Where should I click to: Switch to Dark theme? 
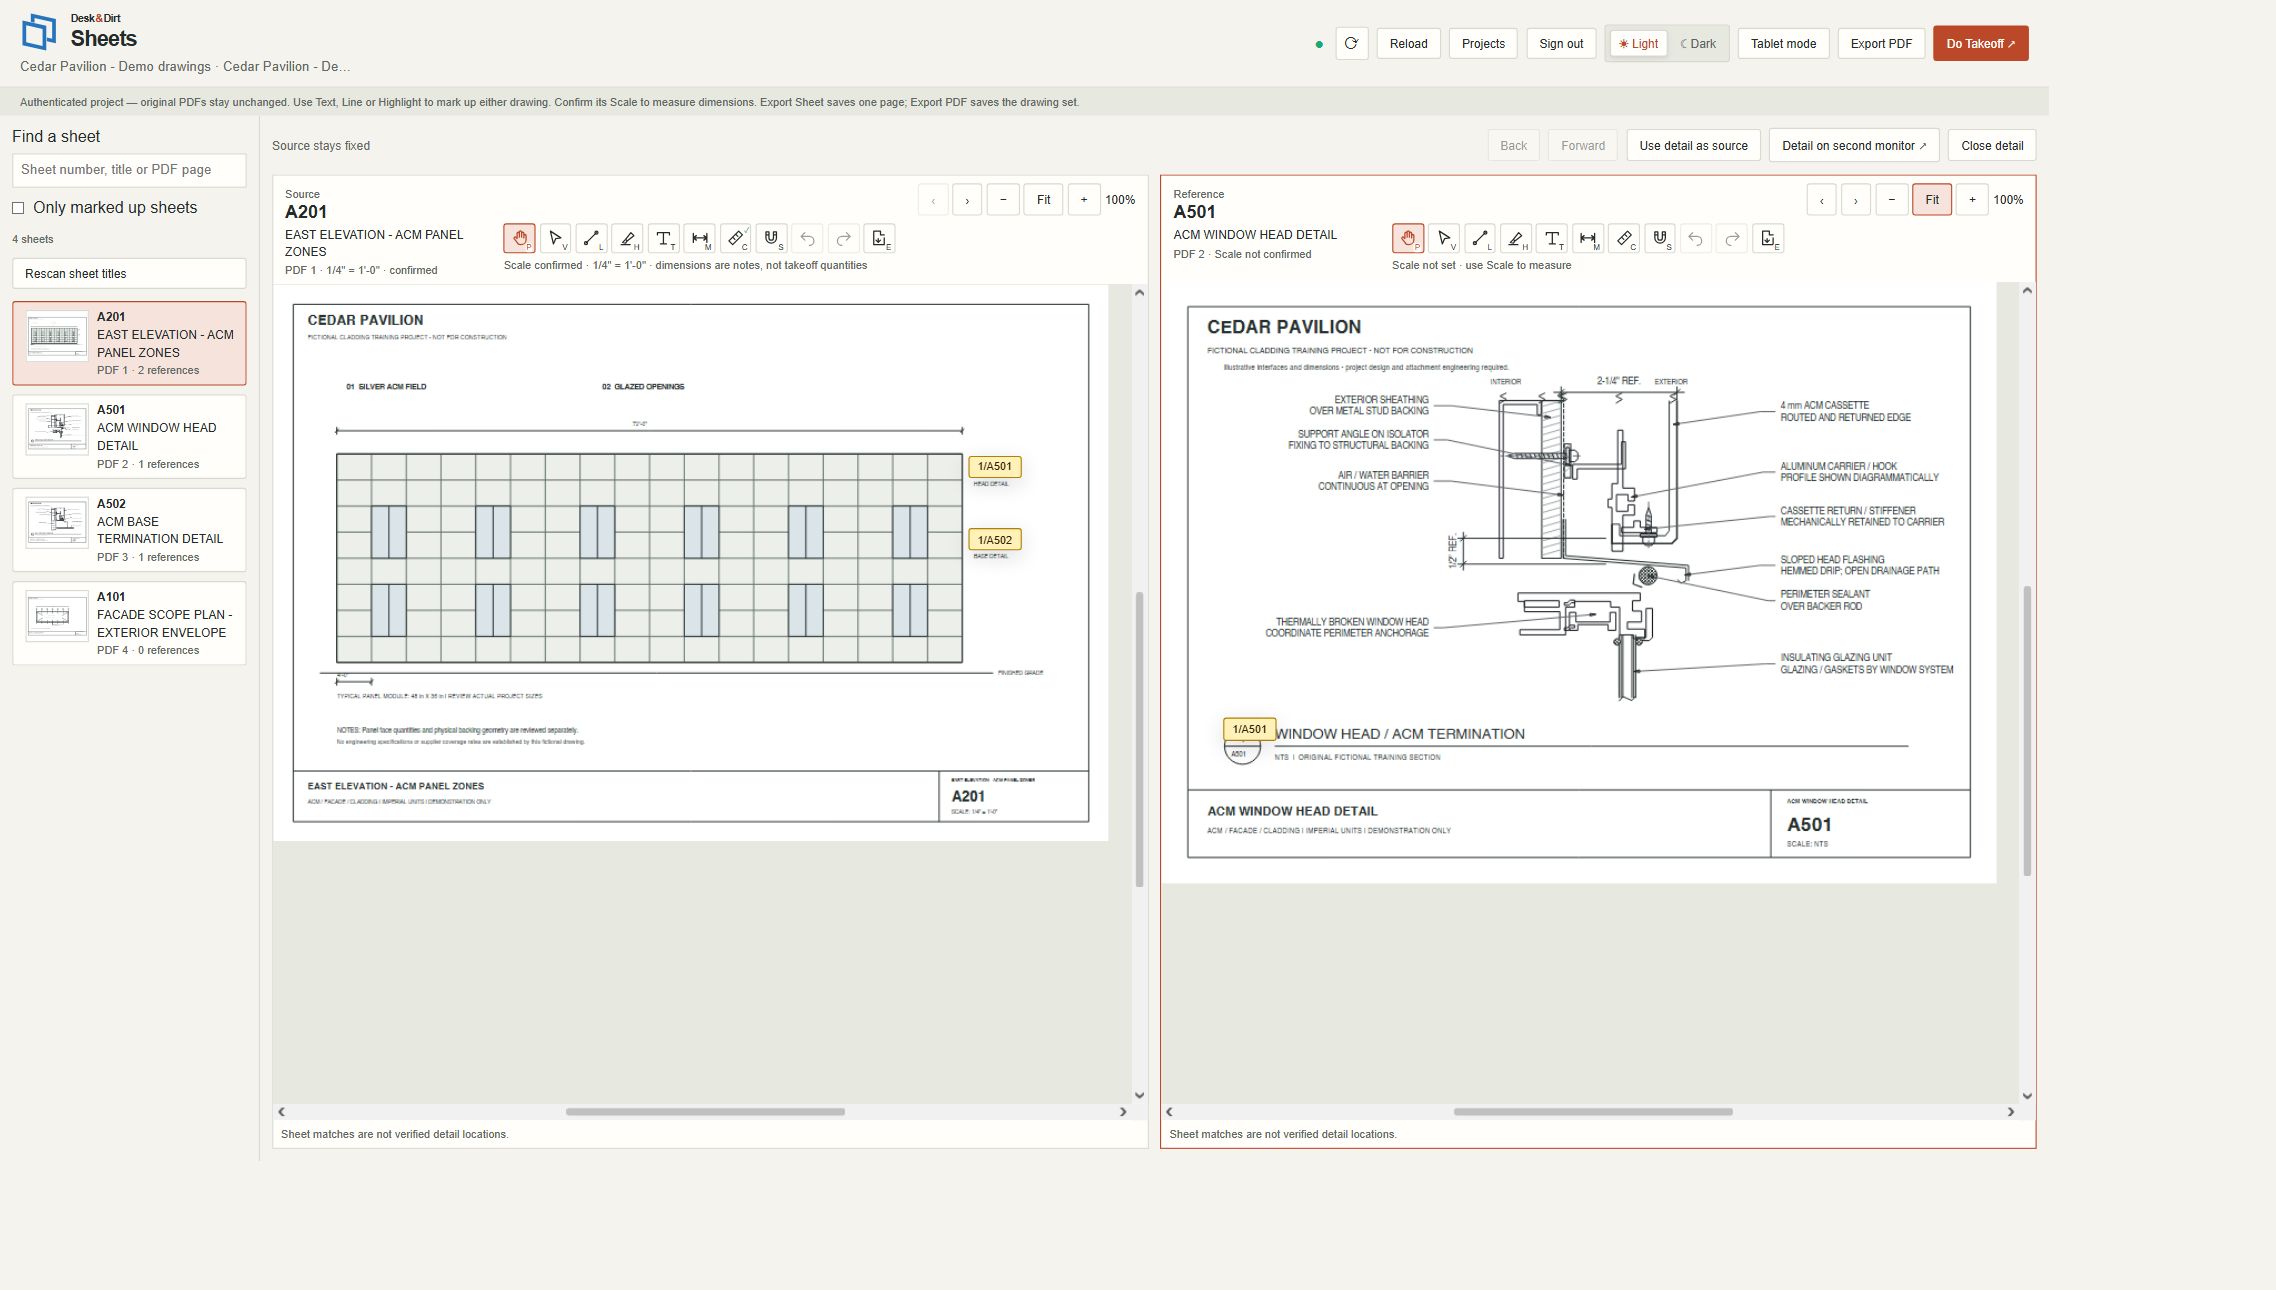point(1698,43)
